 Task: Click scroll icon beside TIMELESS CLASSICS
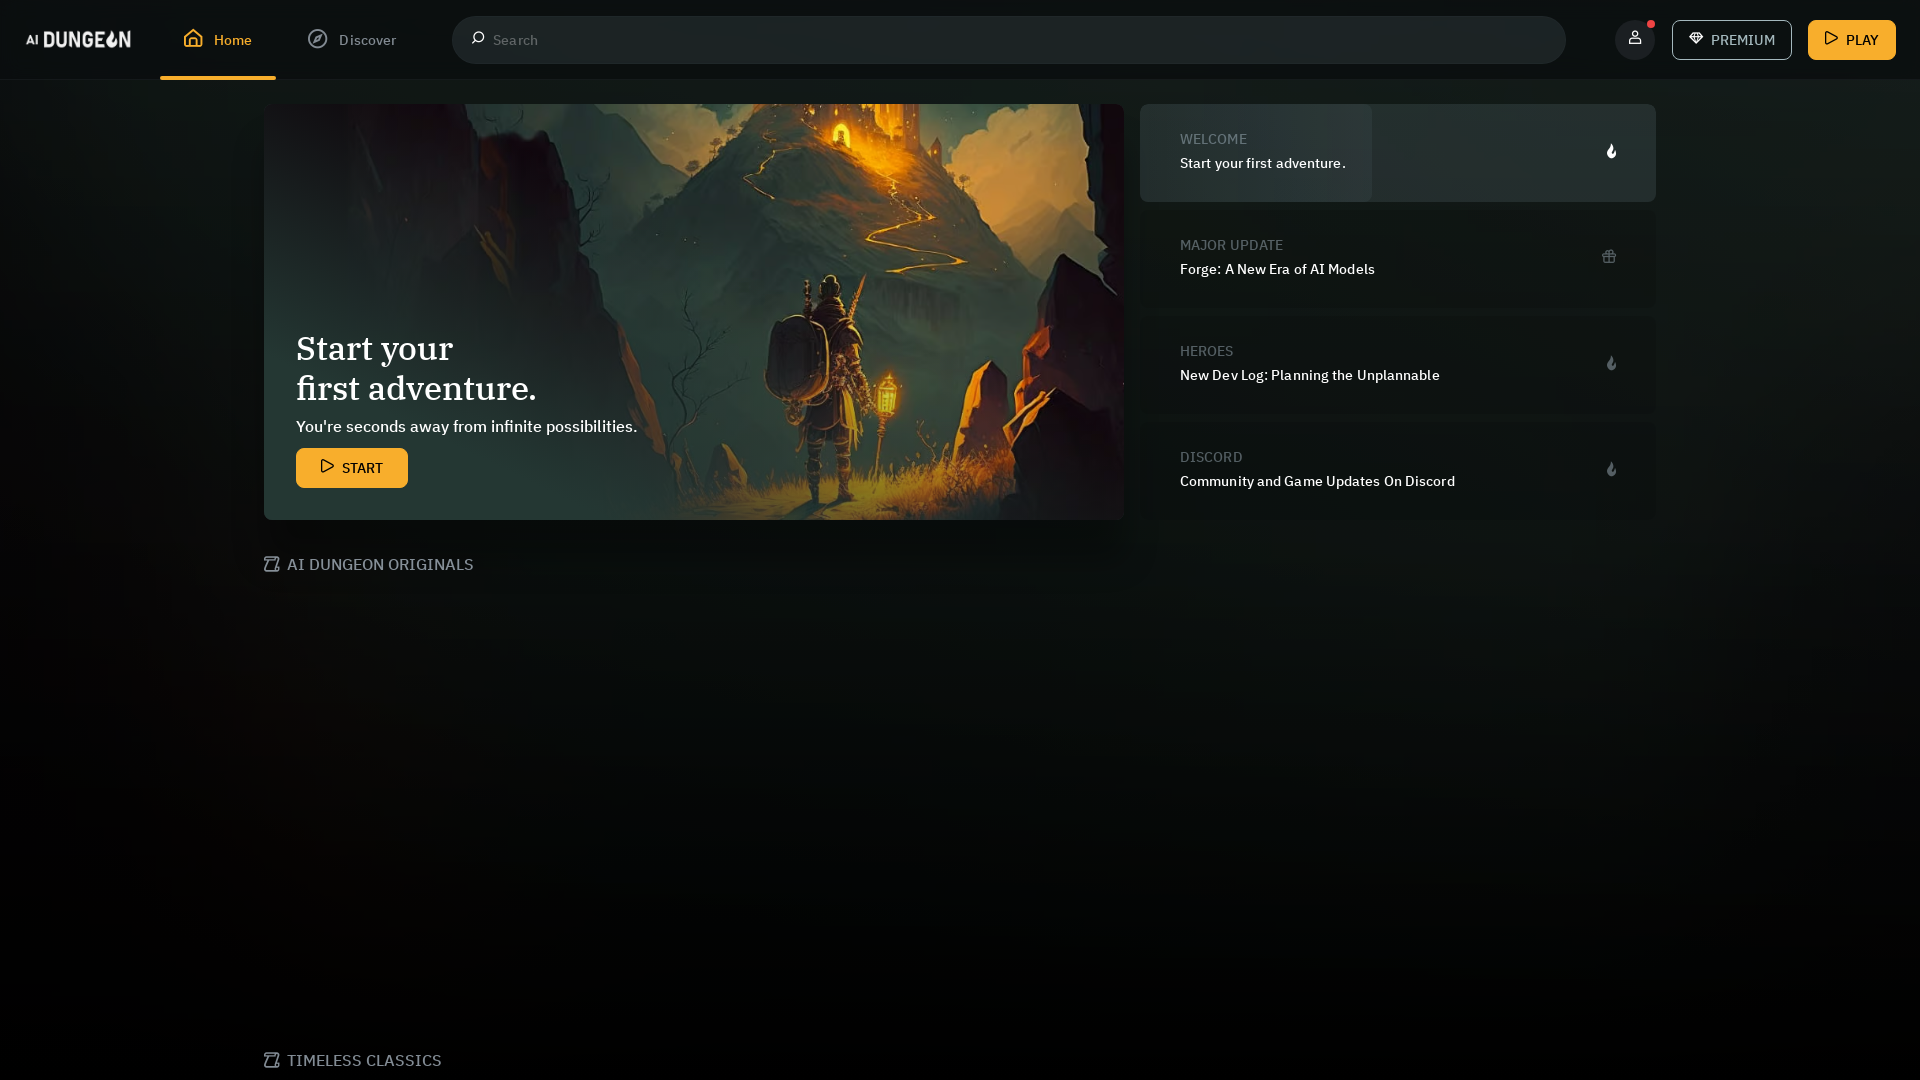(x=272, y=1060)
